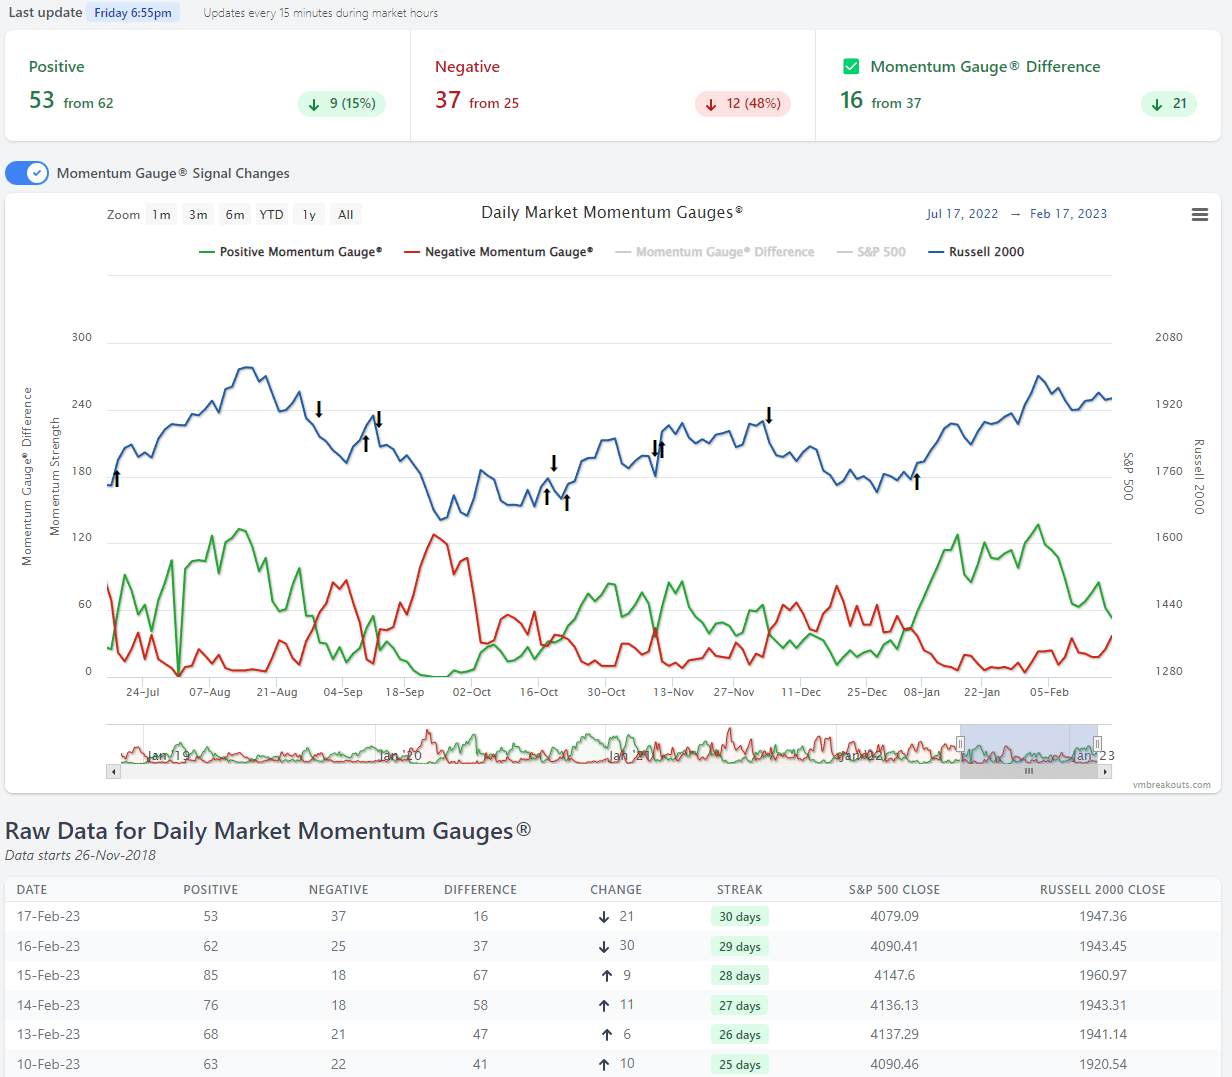Click the navigator left scroll arrow
Viewport: 1232px width, 1077px height.
point(114,771)
